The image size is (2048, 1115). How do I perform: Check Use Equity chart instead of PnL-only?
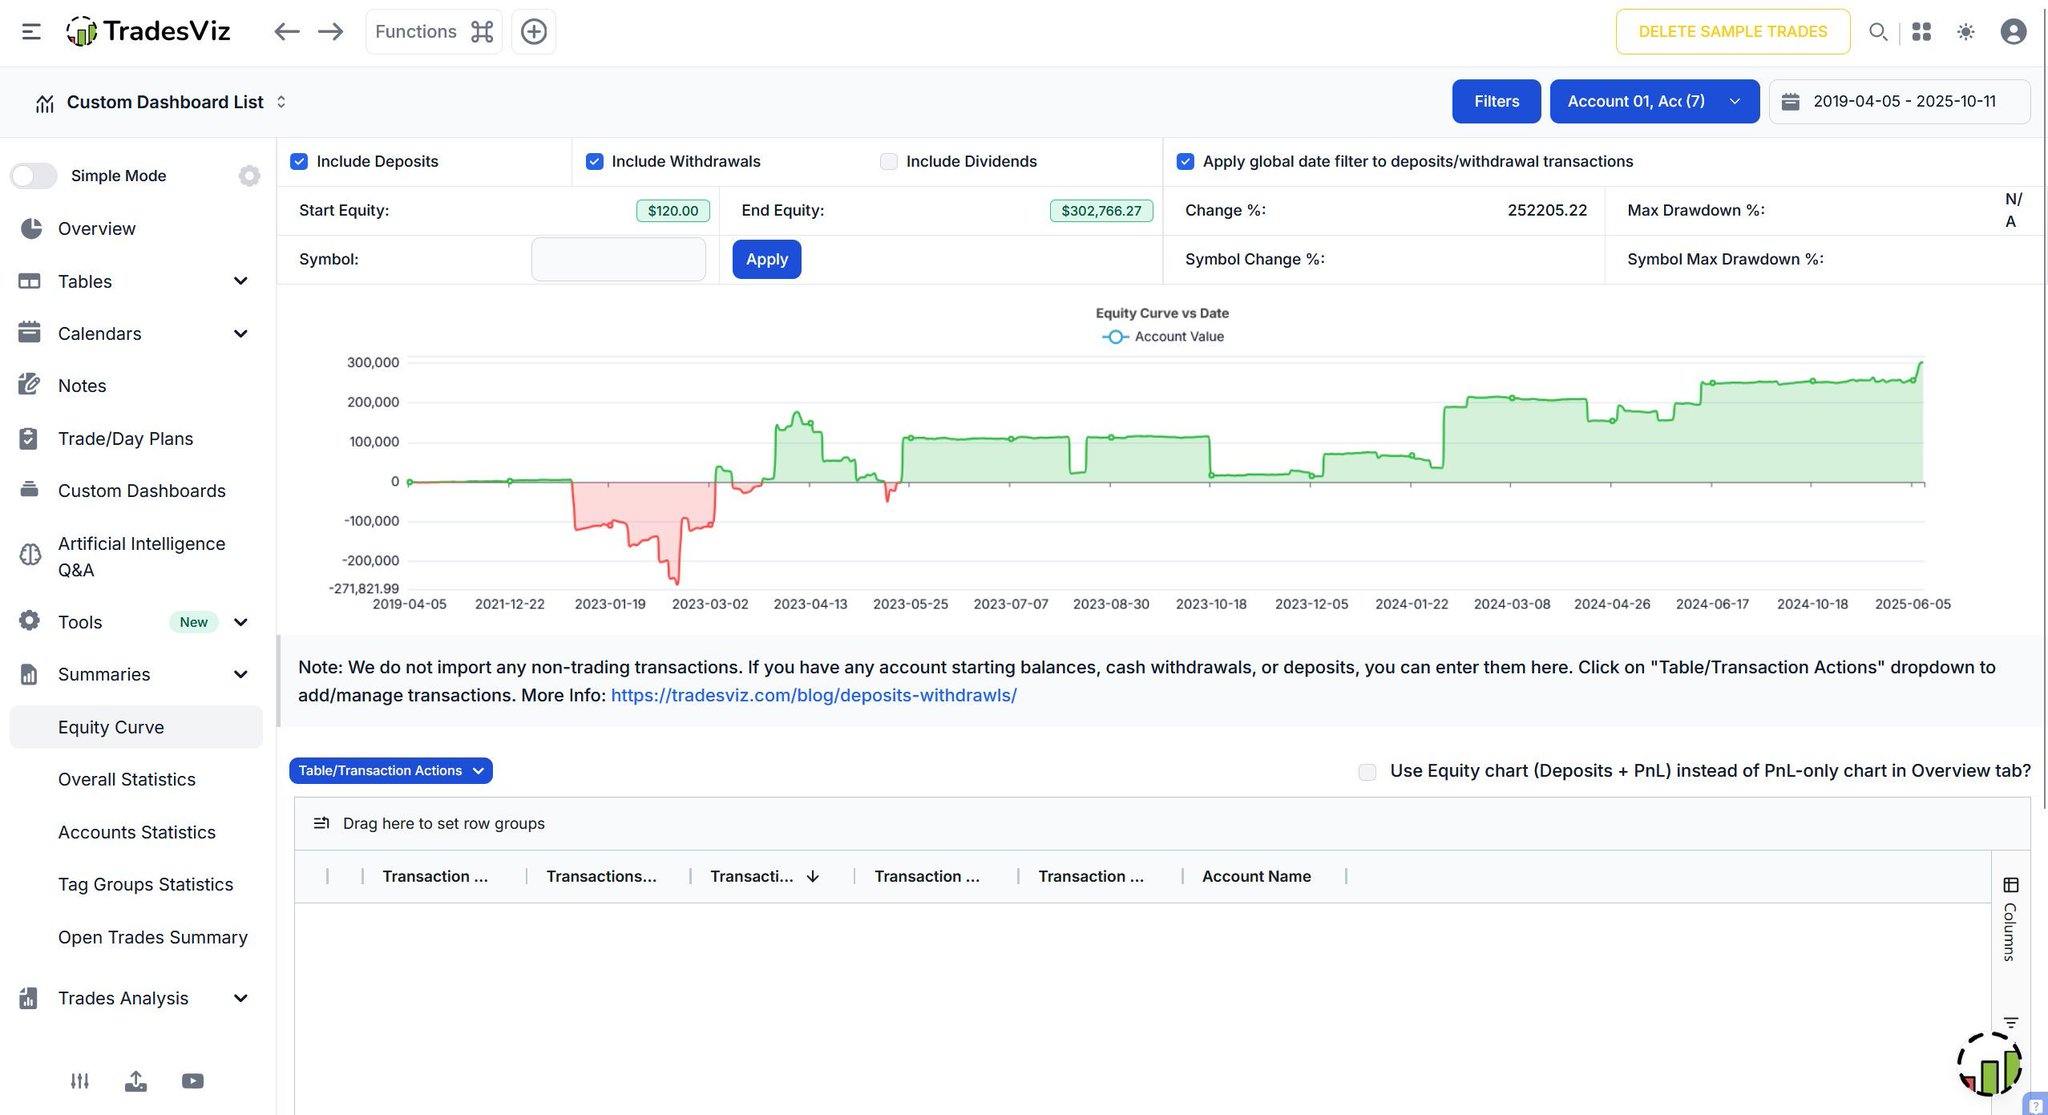1367,772
